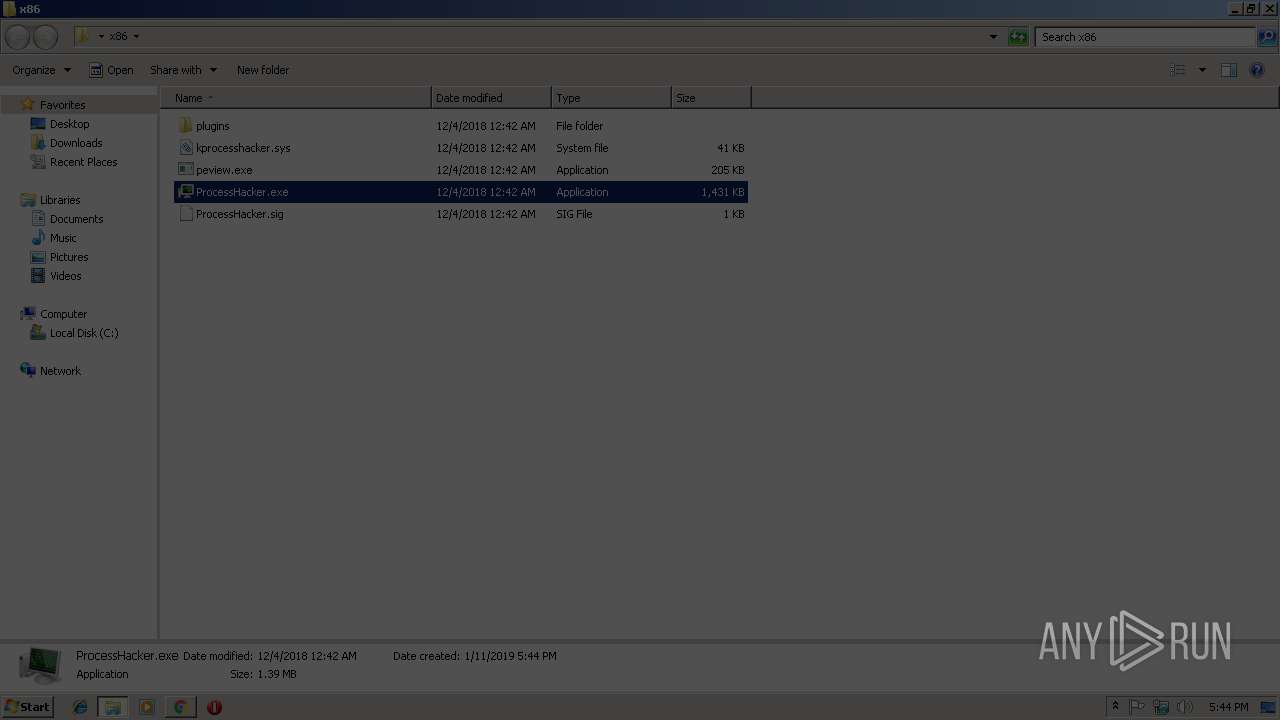Select Network in navigation pane
The image size is (1280, 720).
pos(60,371)
